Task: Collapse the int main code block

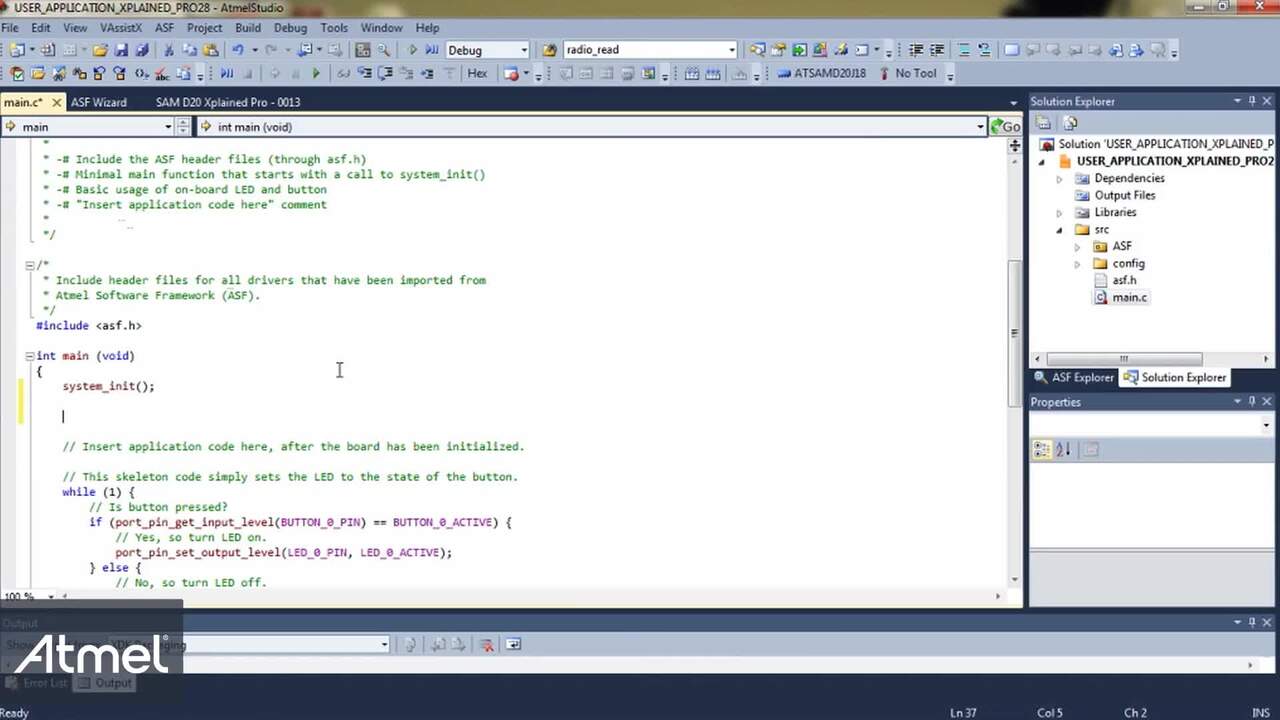Action: 30,356
